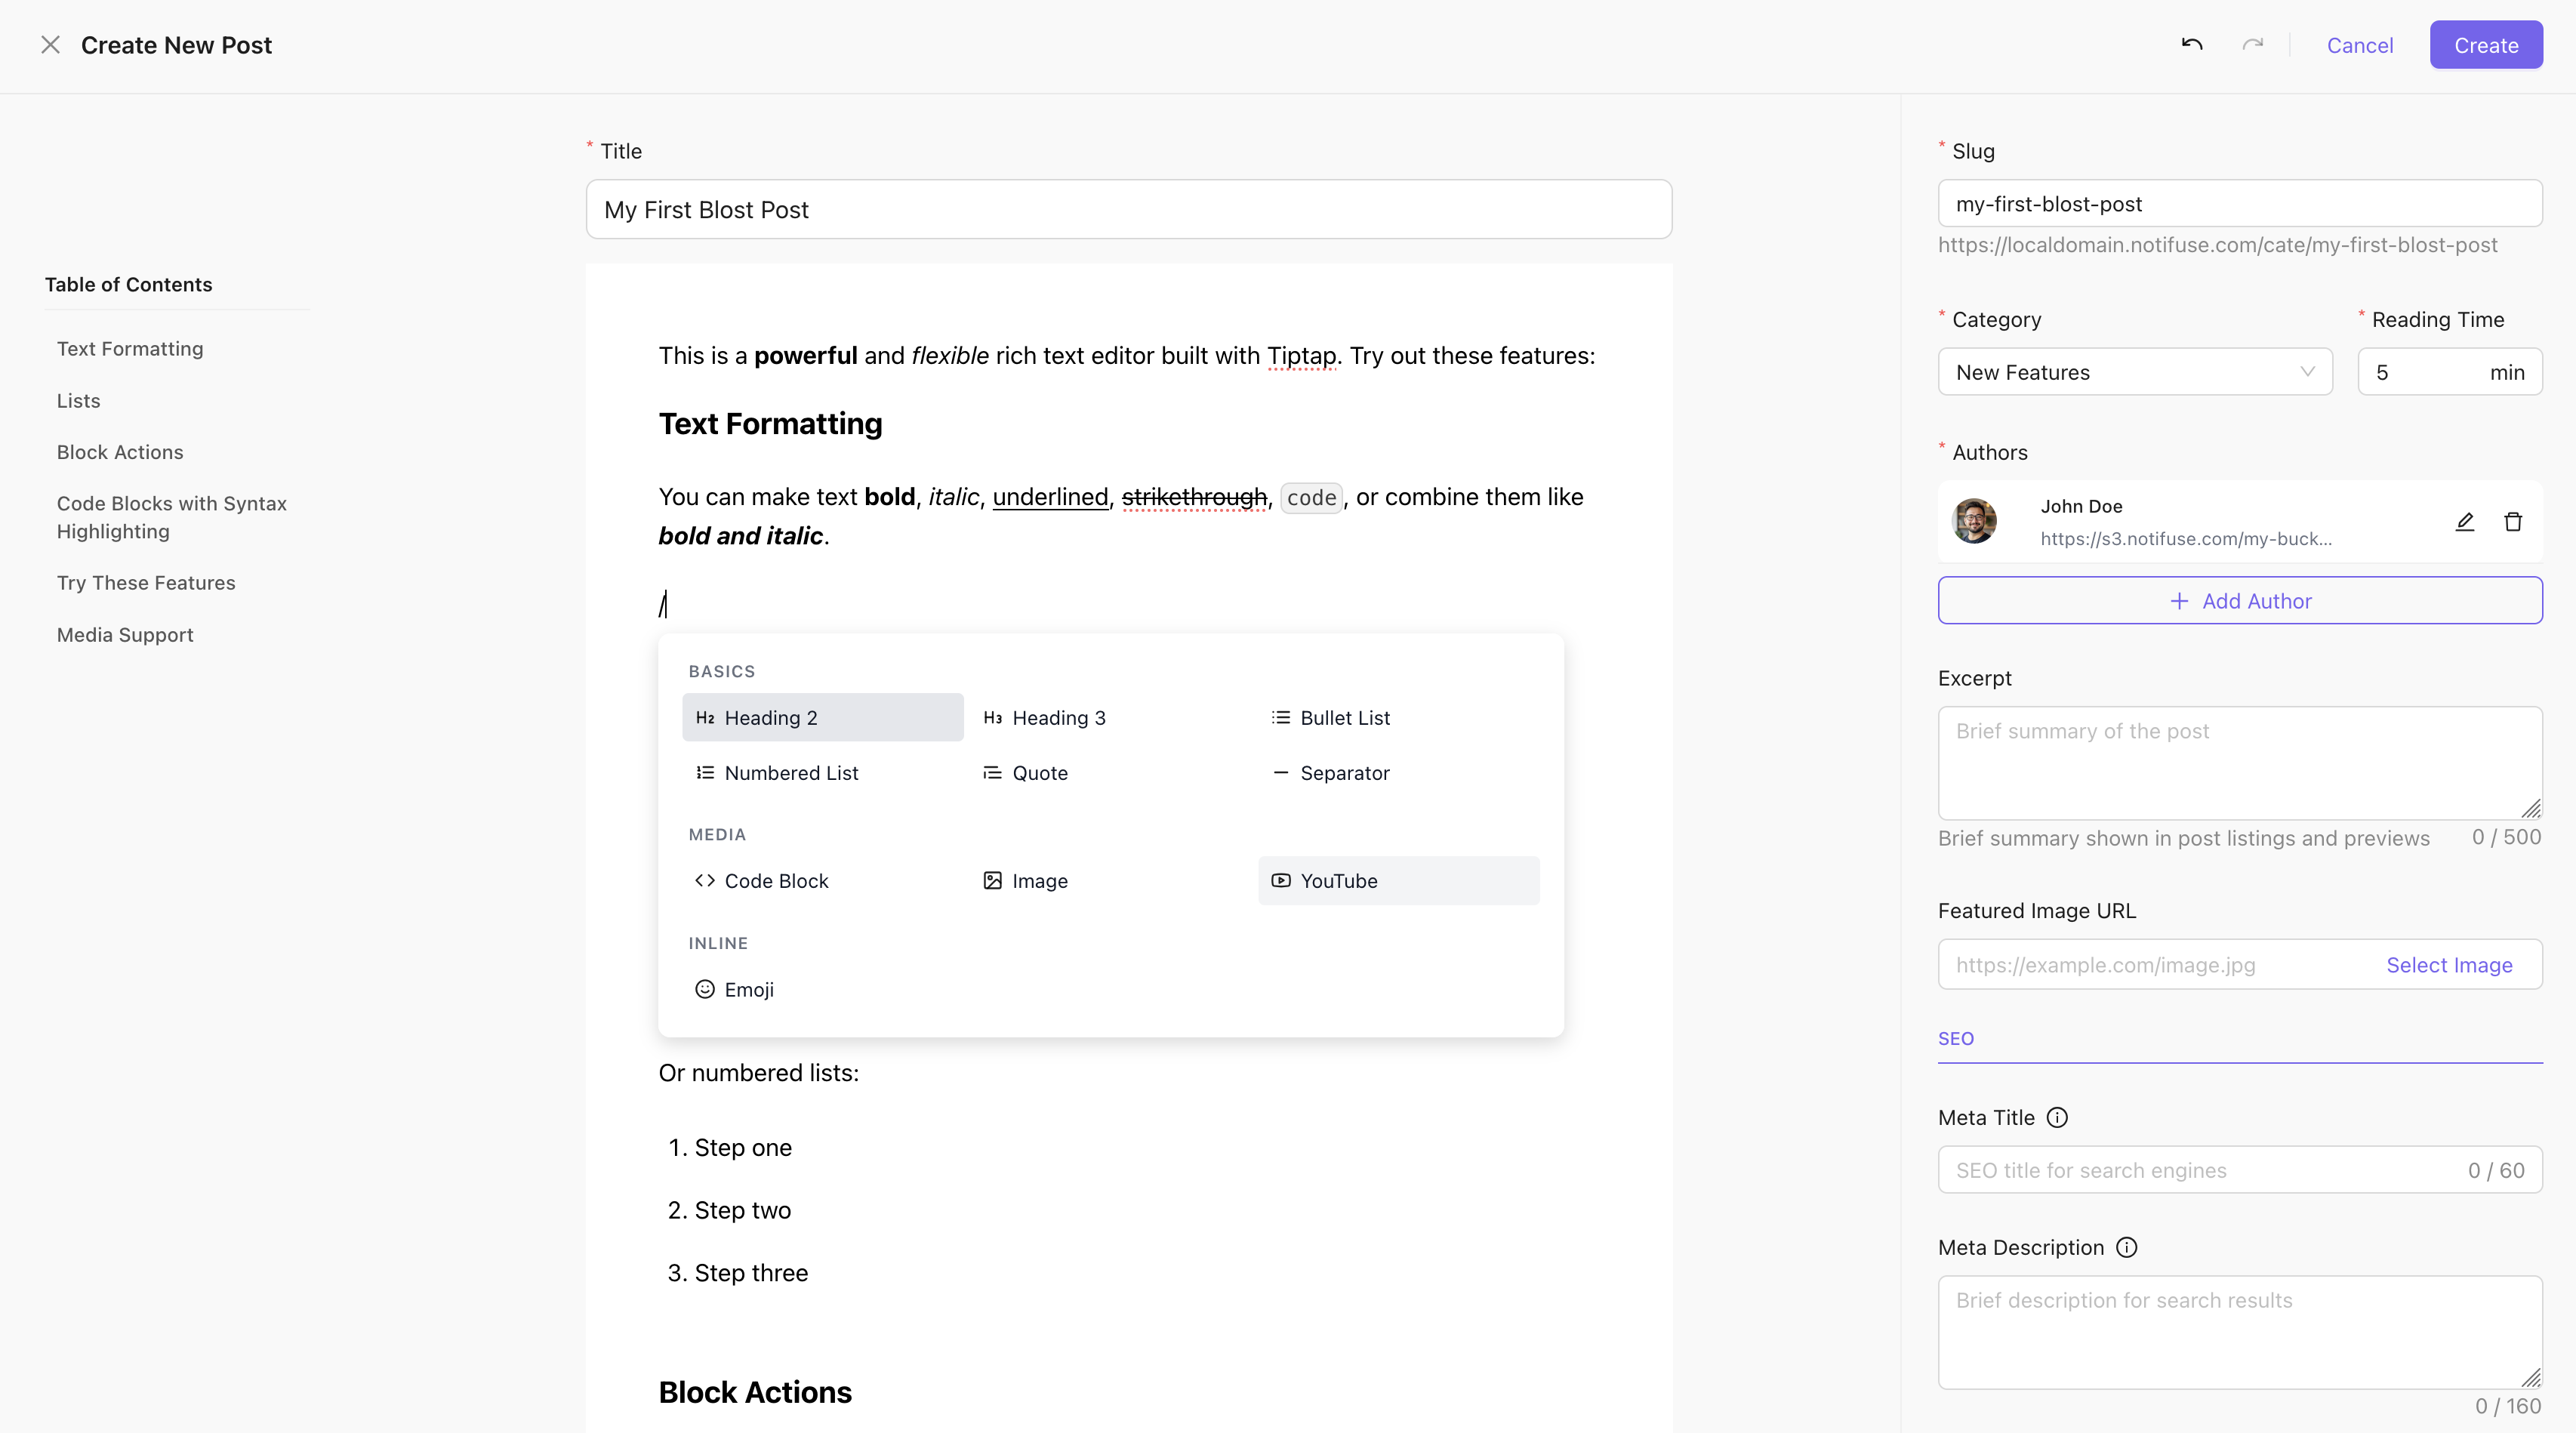Click the undo arrow icon
Viewport: 2576px width, 1433px height.
2191,44
